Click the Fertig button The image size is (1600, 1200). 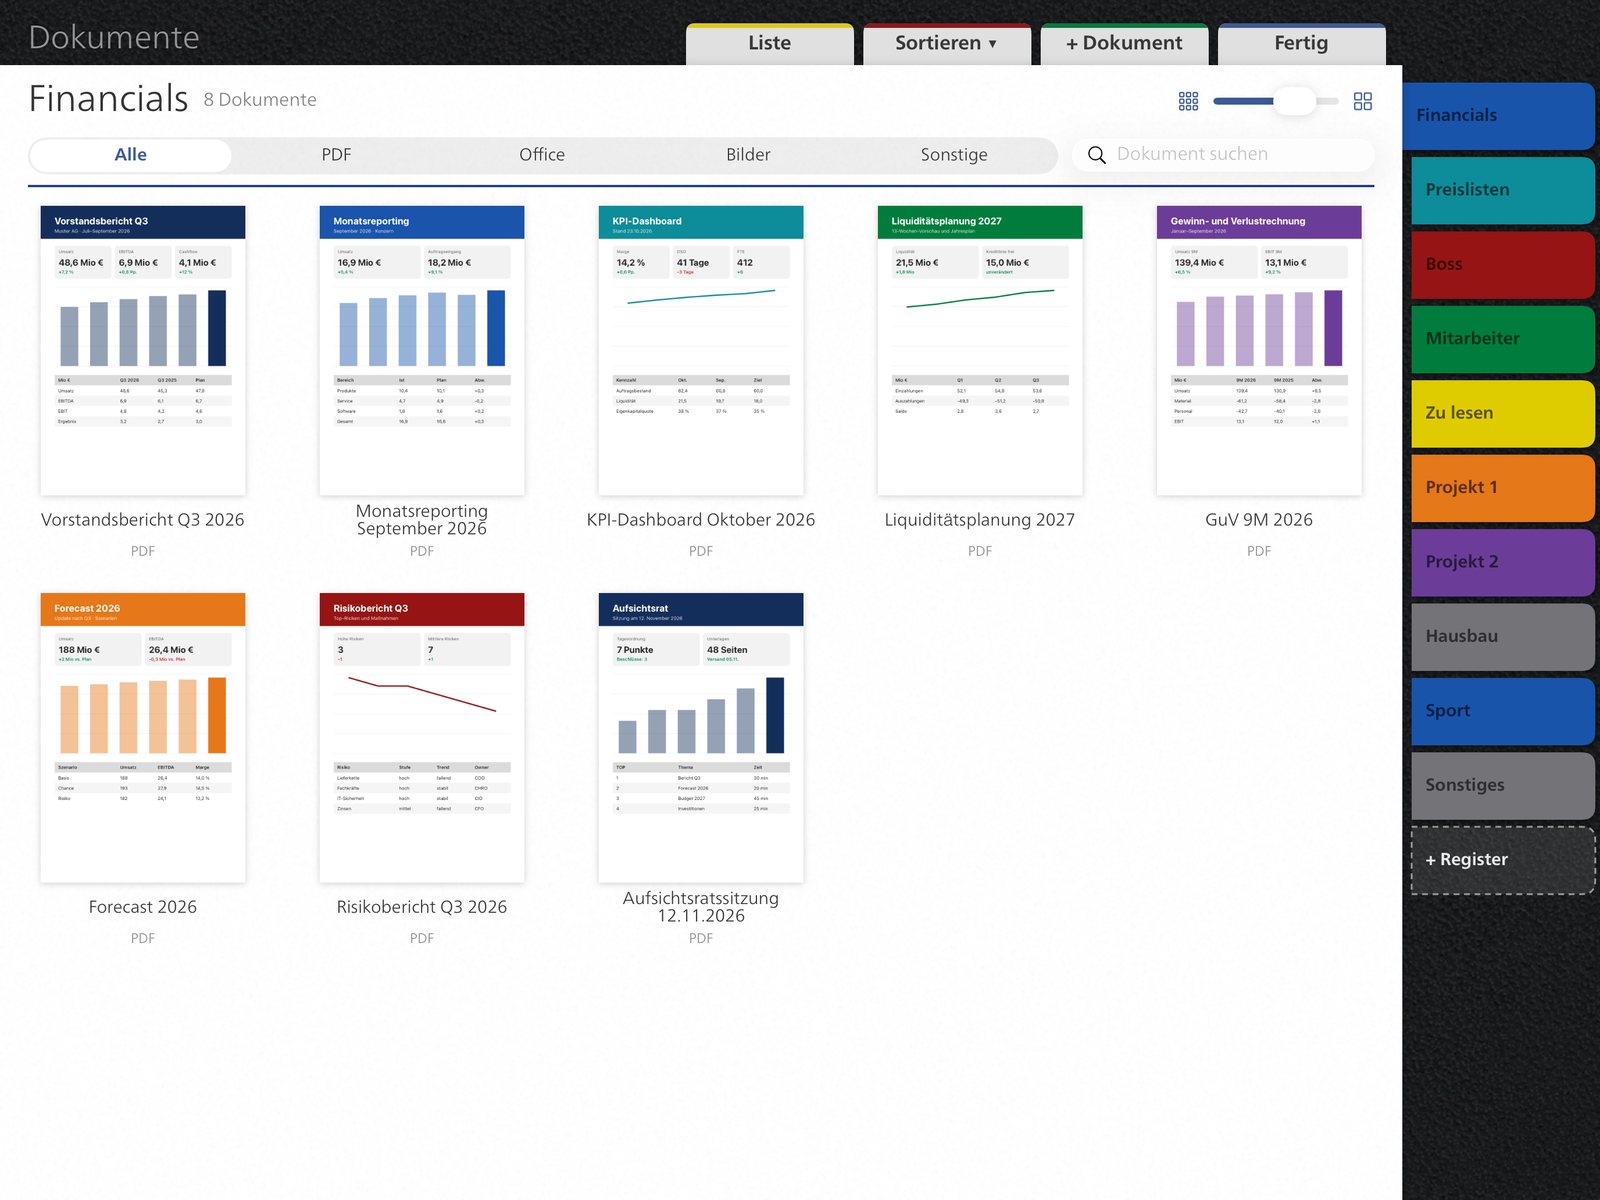coord(1301,43)
